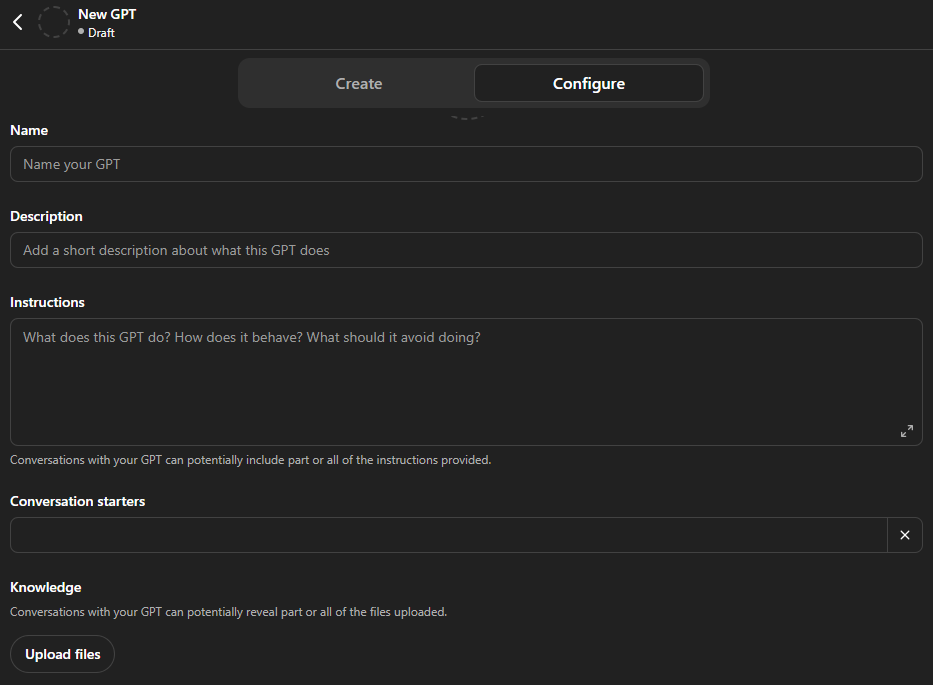Click the Draft status label
The height and width of the screenshot is (685, 933).
[x=101, y=33]
